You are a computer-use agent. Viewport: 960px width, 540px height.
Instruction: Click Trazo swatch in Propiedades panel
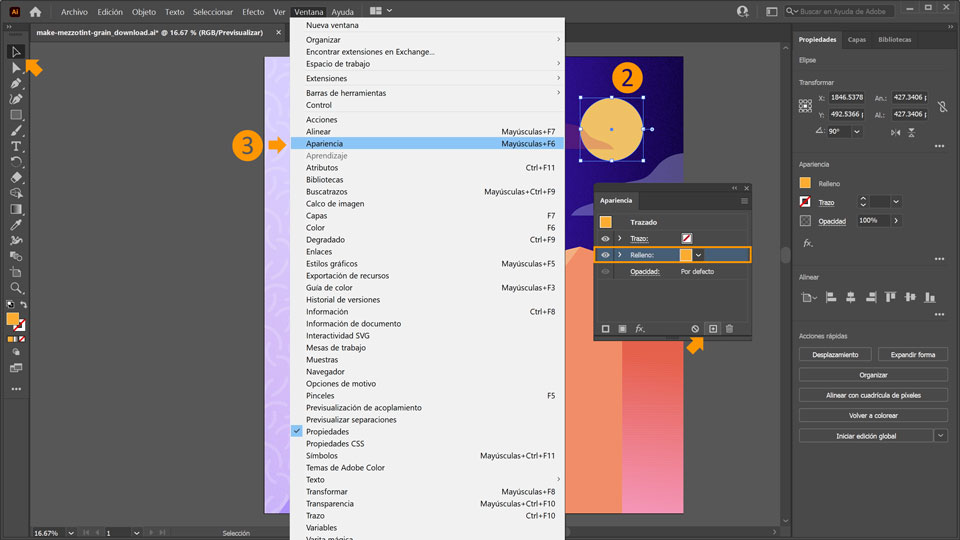[805, 201]
